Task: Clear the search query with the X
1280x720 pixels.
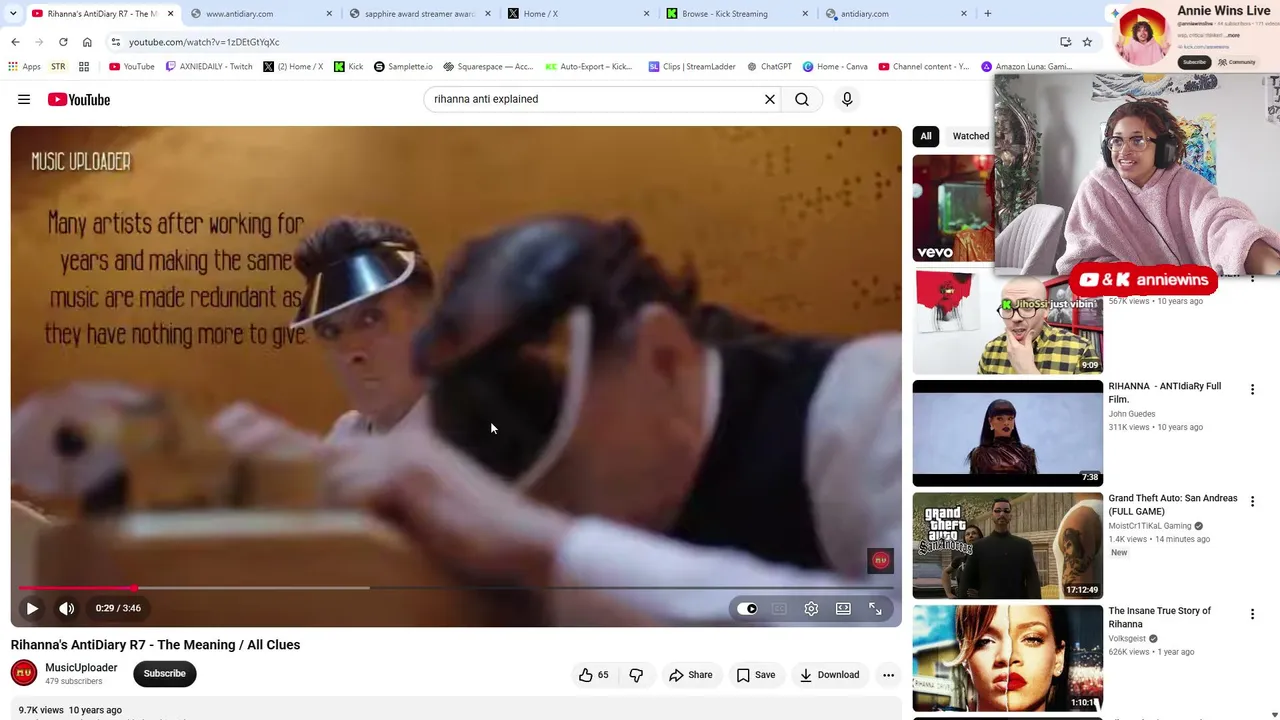Action: pyautogui.click(x=770, y=99)
